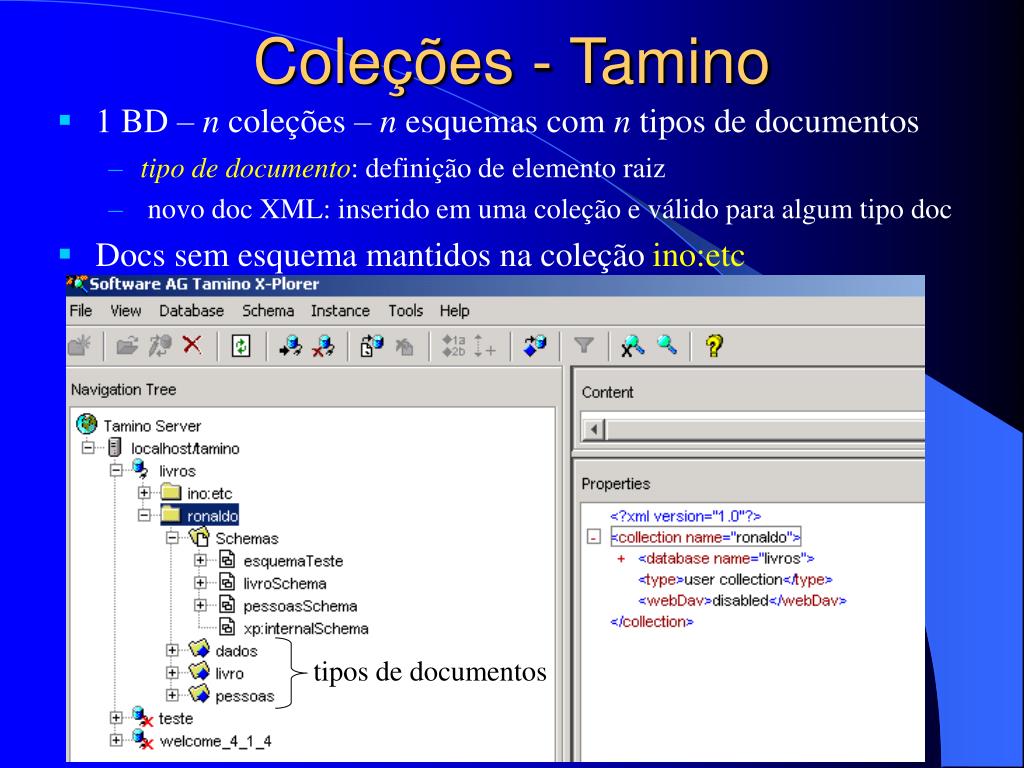Expand the welcome_4_1_4 database node
This screenshot has width=1024, height=768.
[x=116, y=740]
